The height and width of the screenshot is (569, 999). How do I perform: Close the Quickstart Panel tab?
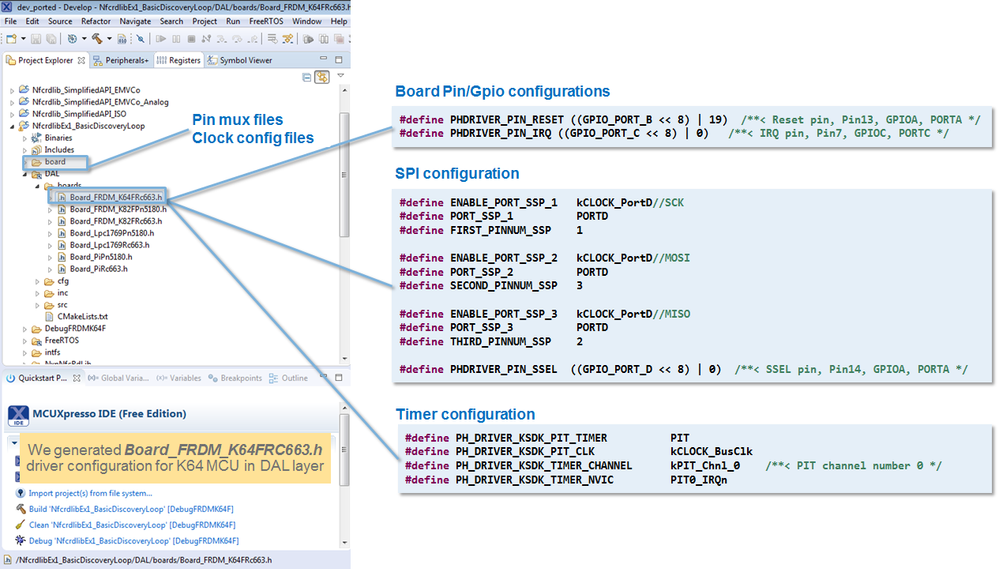[76, 378]
